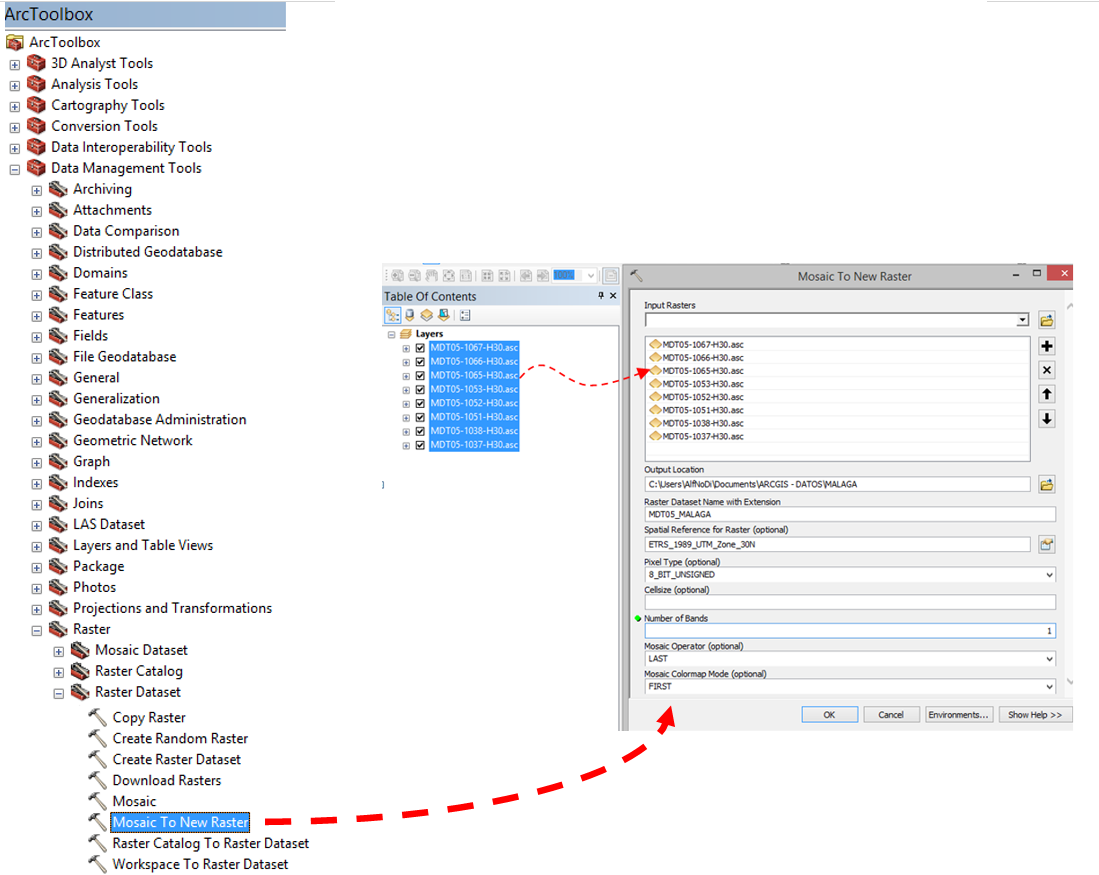
Task: Uncheck layer MDT05-1065-H30.asc visibility
Action: tap(421, 376)
